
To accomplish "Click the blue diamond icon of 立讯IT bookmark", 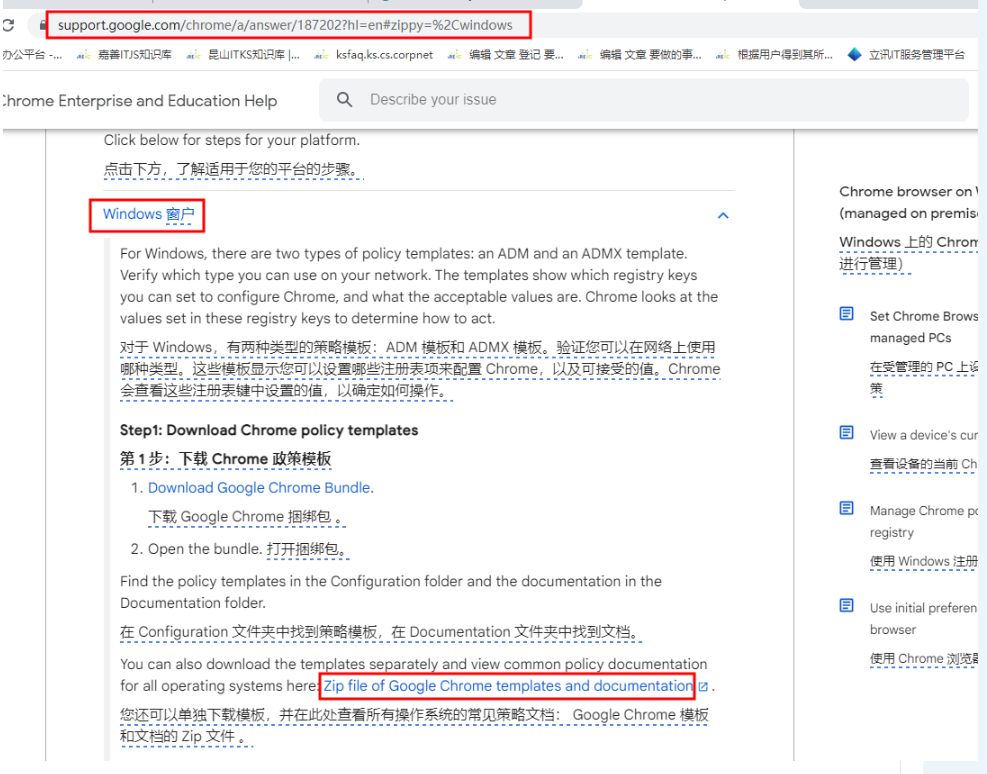I will click(x=854, y=55).
